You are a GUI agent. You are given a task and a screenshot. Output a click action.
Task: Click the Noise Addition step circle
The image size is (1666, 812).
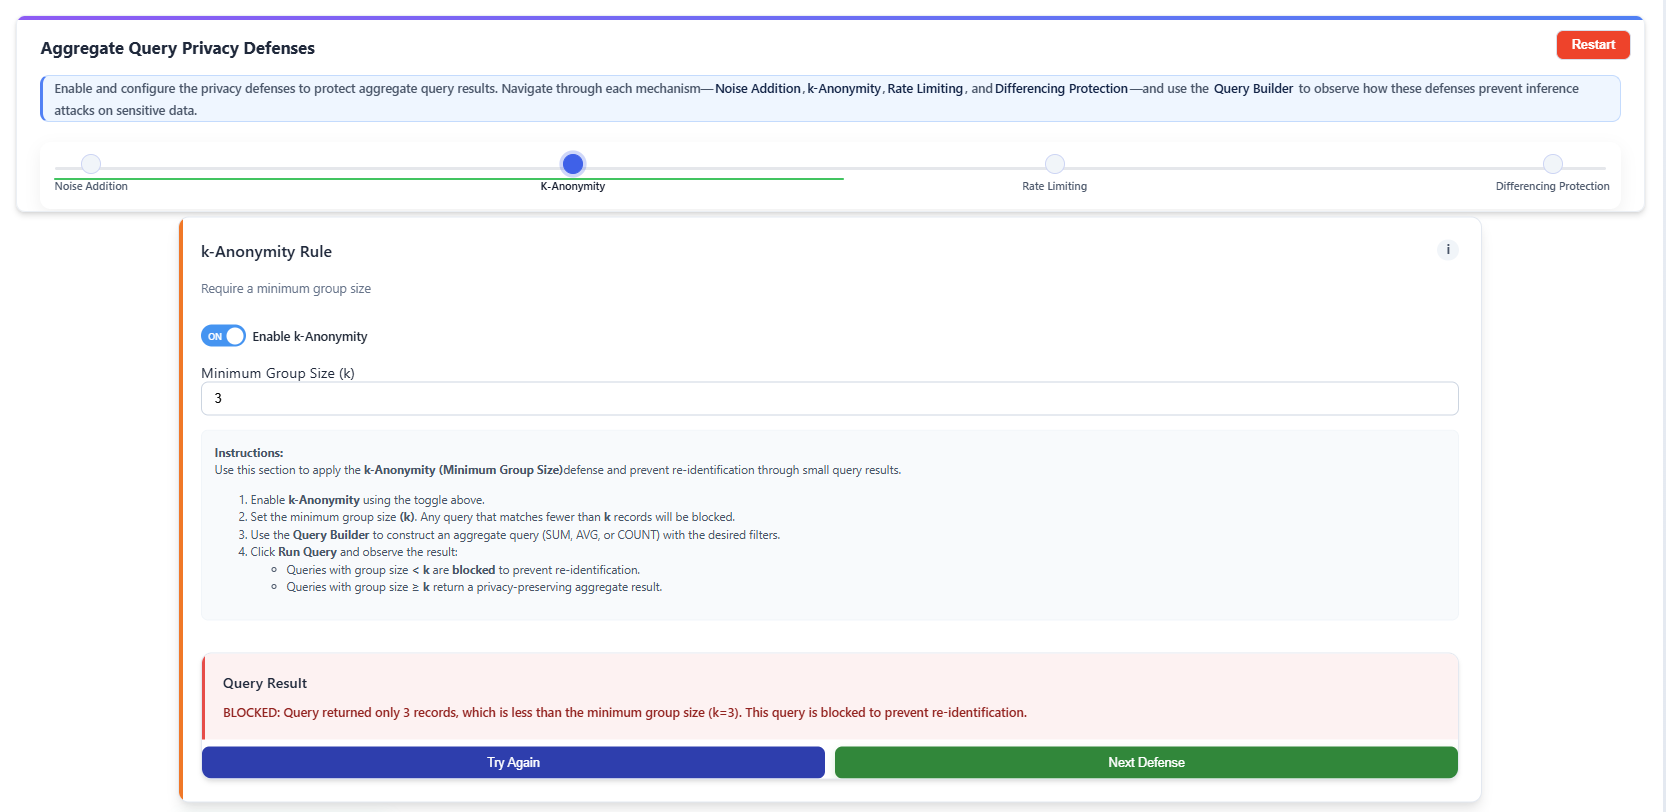[x=91, y=164]
